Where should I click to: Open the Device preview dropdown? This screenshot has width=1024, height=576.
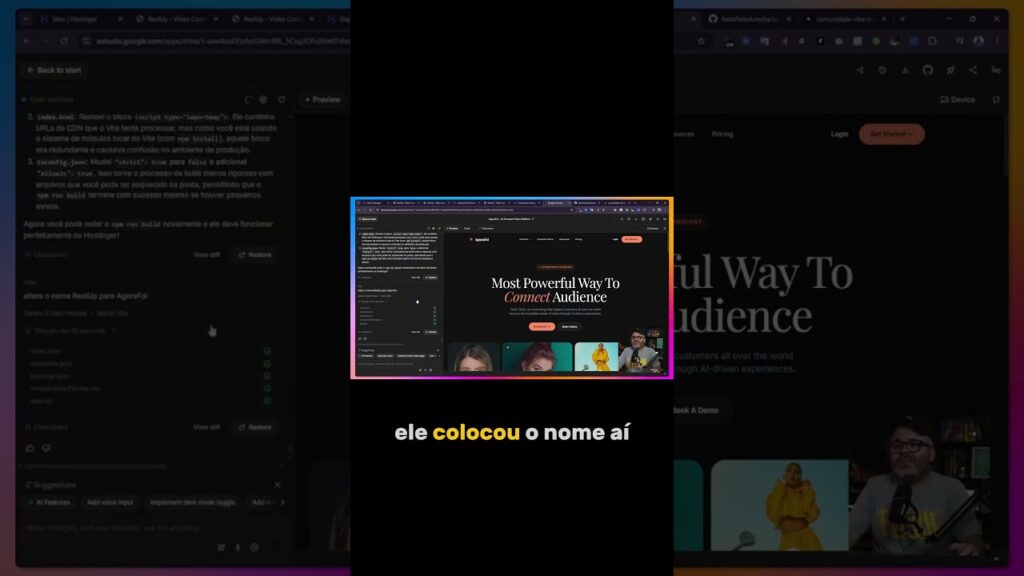[x=958, y=100]
